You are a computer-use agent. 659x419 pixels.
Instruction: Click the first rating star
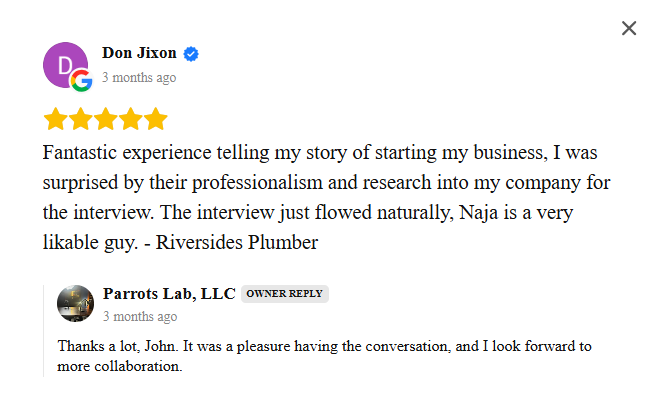(x=56, y=120)
